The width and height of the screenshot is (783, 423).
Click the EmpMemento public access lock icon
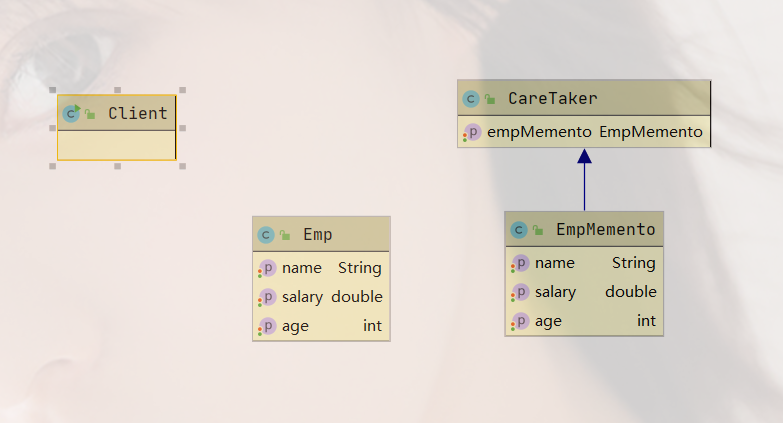(x=538, y=230)
